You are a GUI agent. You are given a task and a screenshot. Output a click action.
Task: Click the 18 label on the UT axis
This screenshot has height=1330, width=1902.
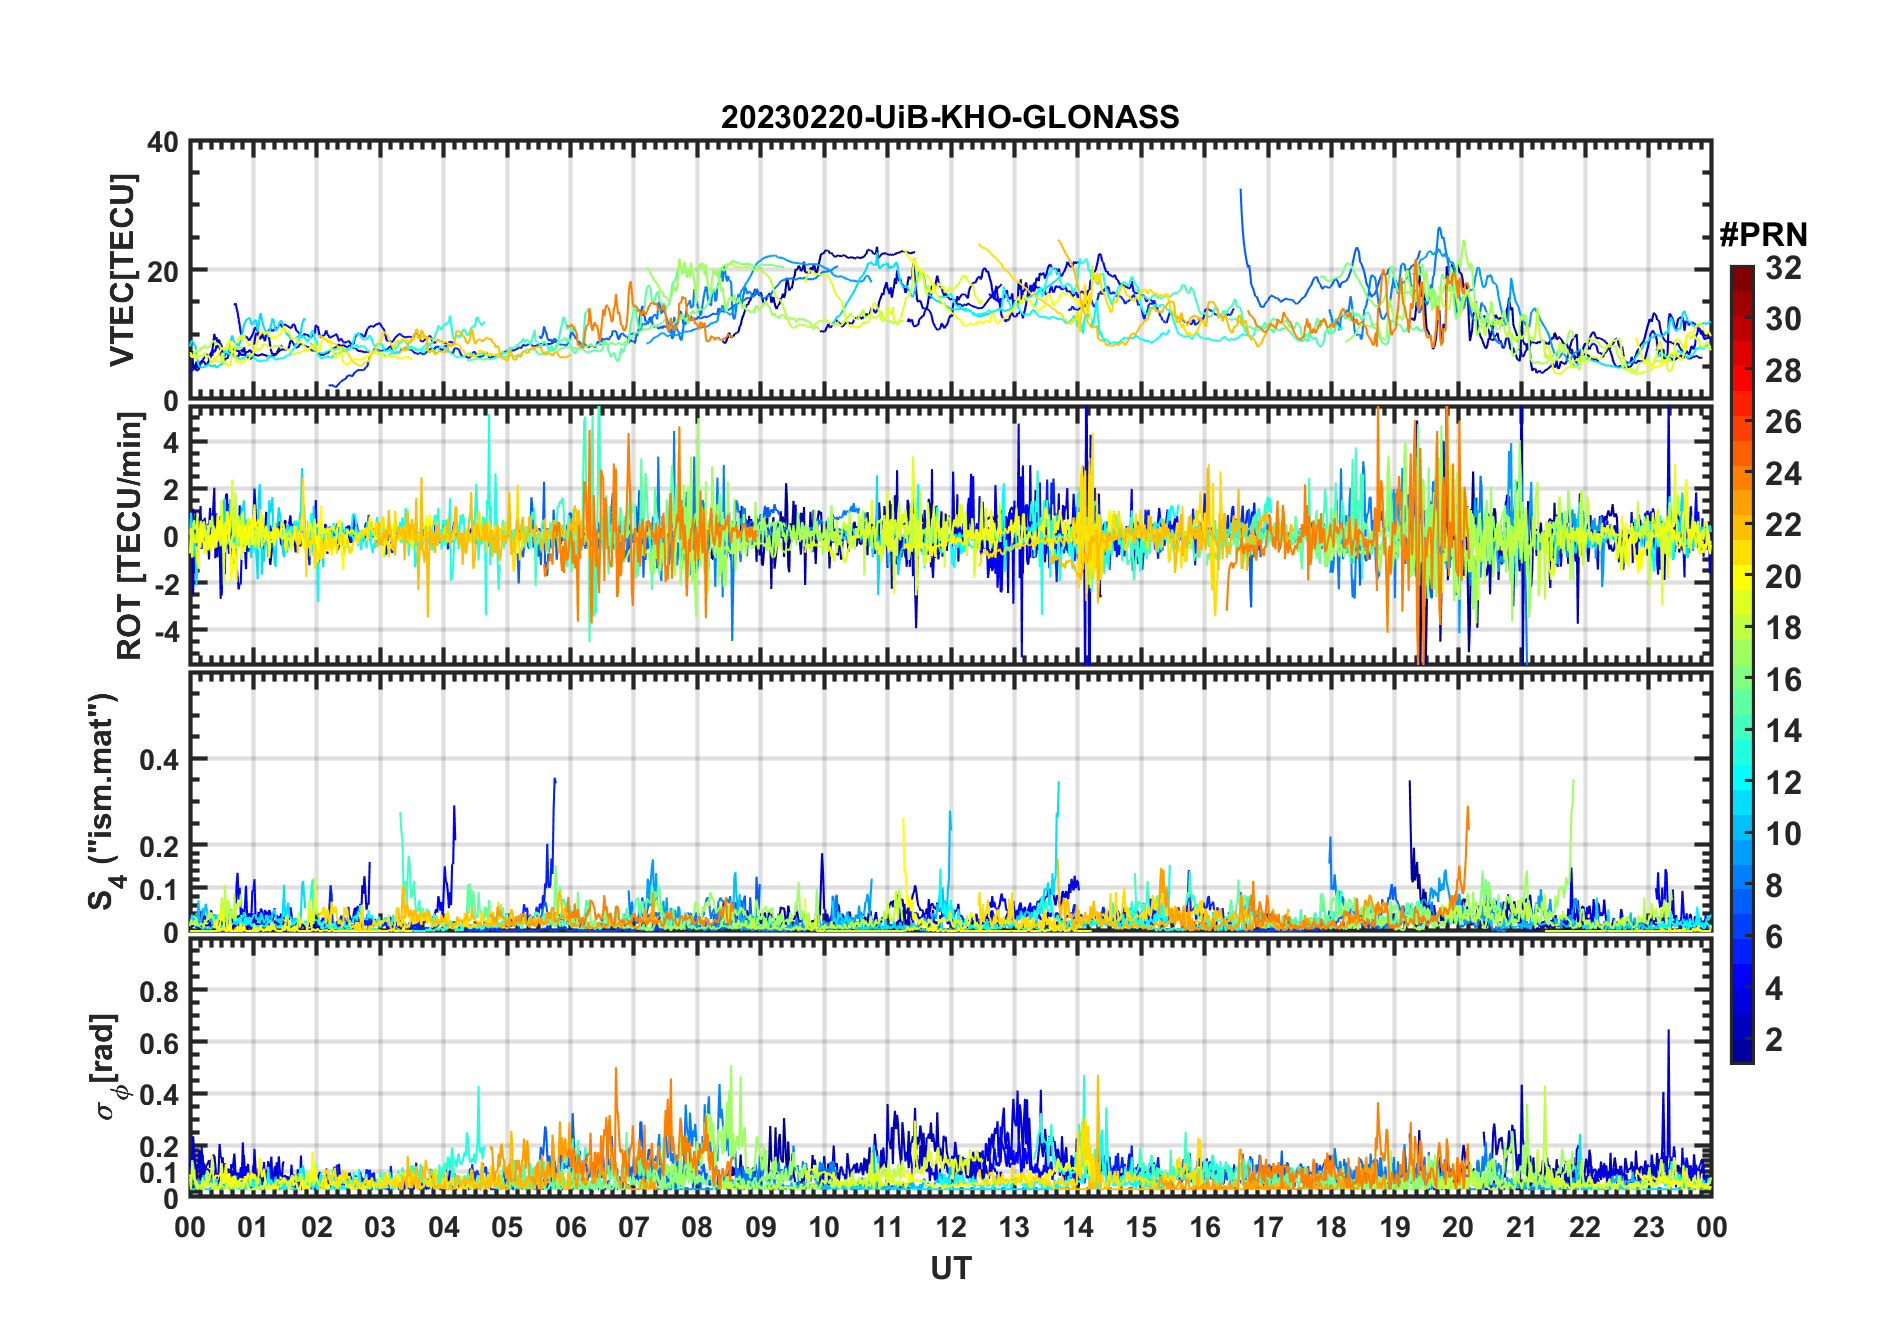(1332, 1227)
